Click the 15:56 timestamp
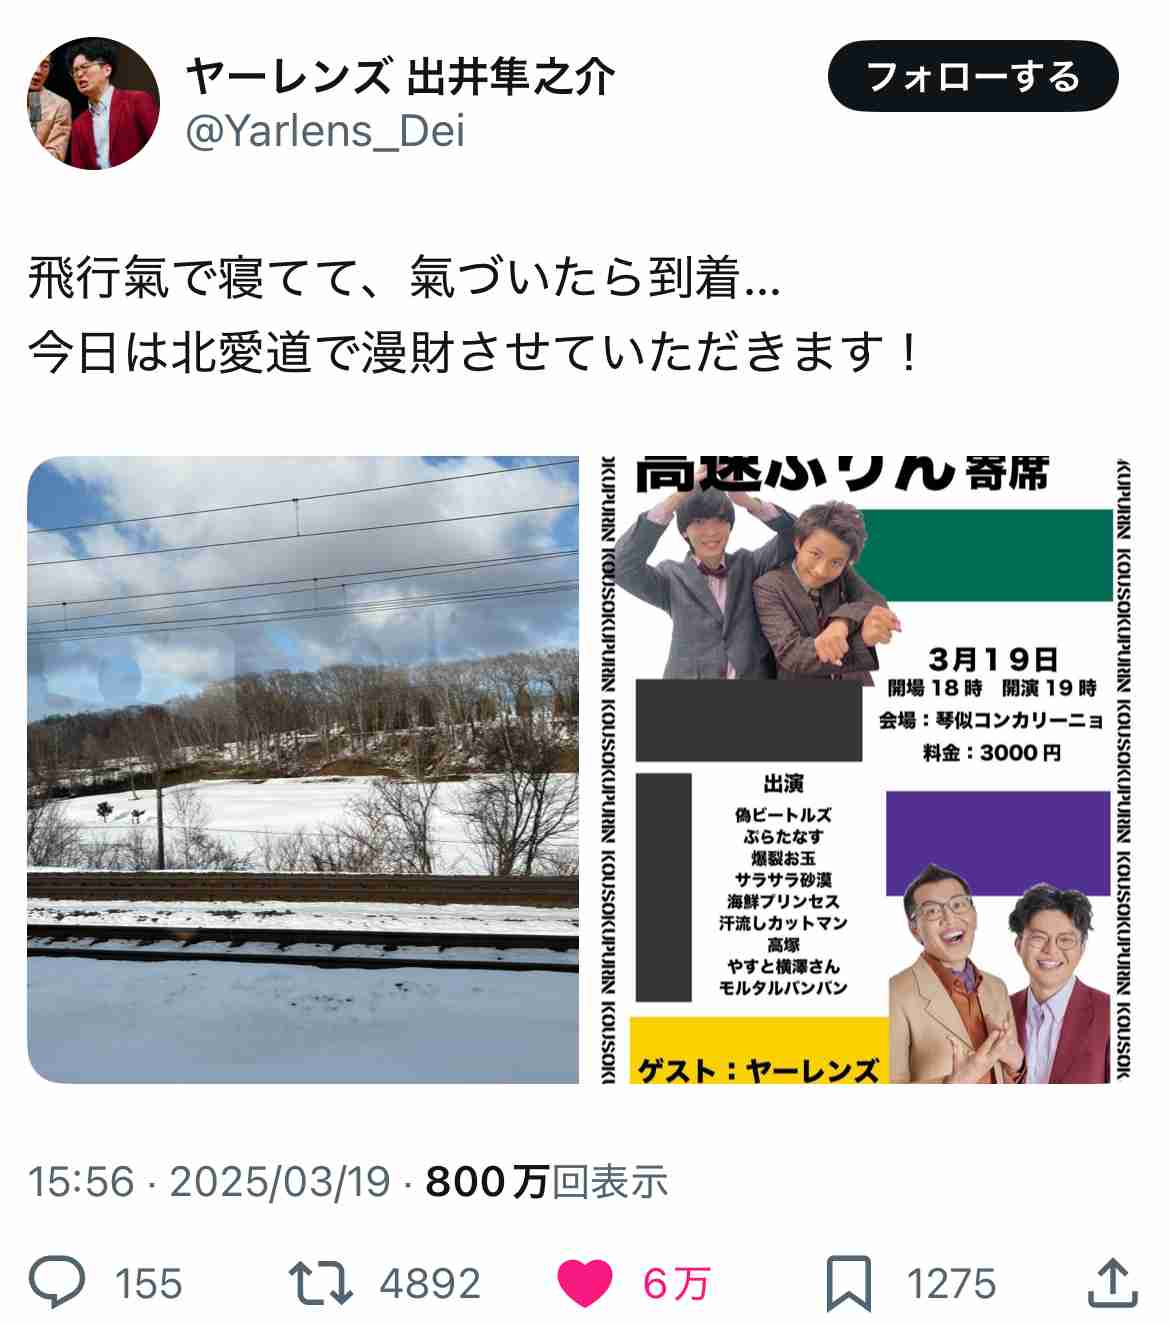Viewport: 1170px width, 1324px height. [81, 1182]
